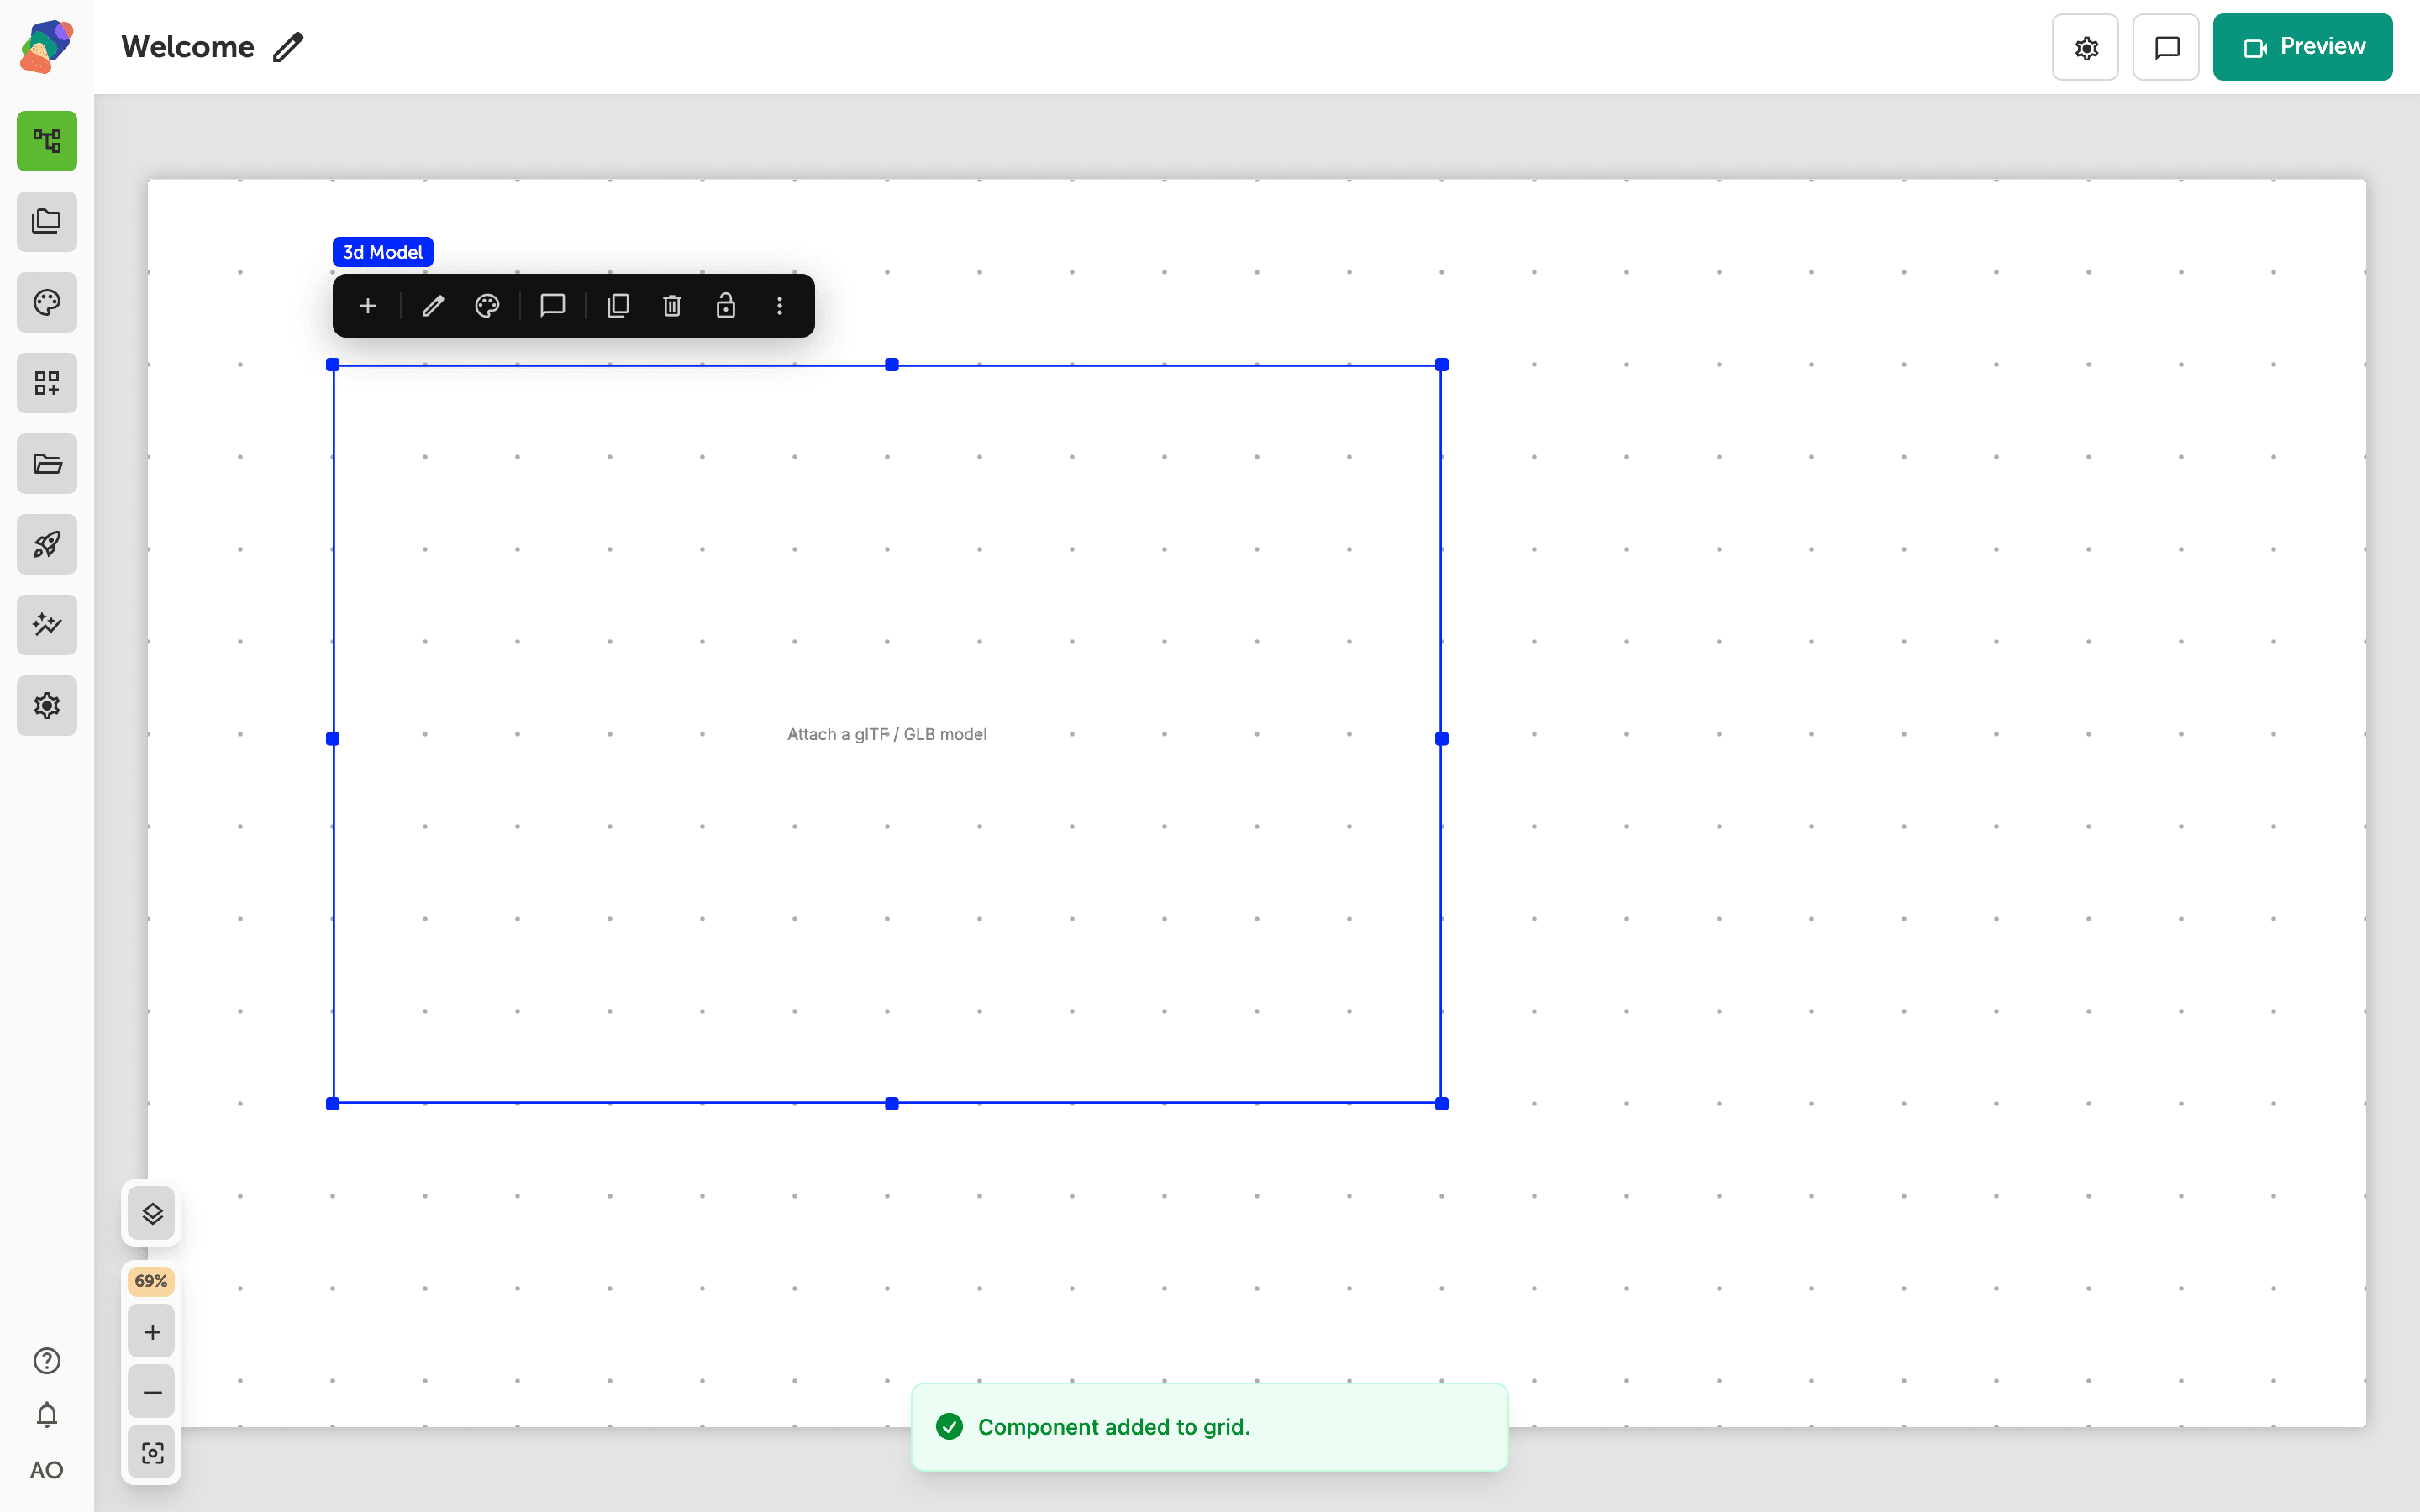This screenshot has height=1512, width=2420.
Task: Open the help question mark icon
Action: [47, 1360]
